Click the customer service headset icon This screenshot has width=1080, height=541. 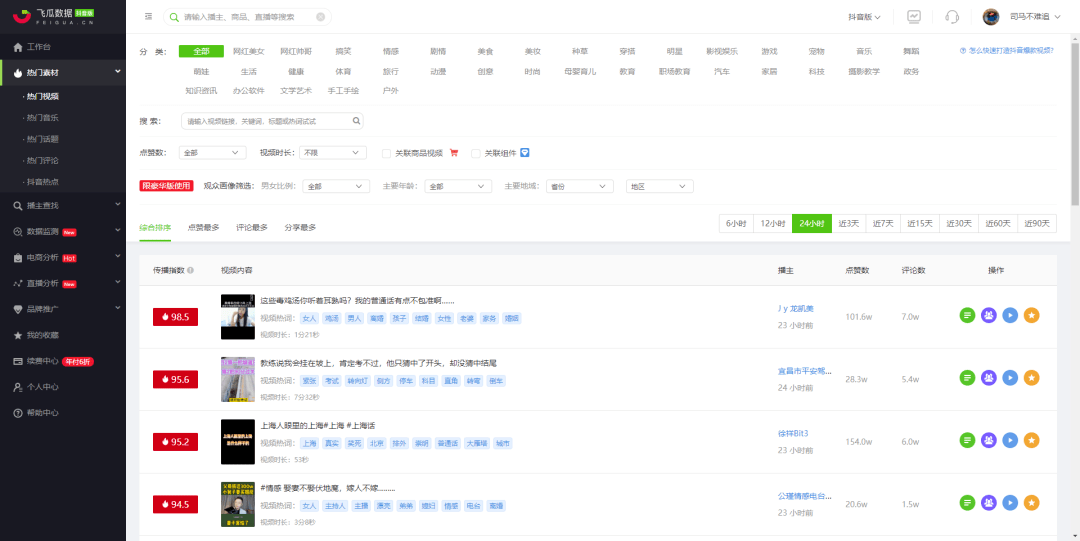click(x=952, y=17)
